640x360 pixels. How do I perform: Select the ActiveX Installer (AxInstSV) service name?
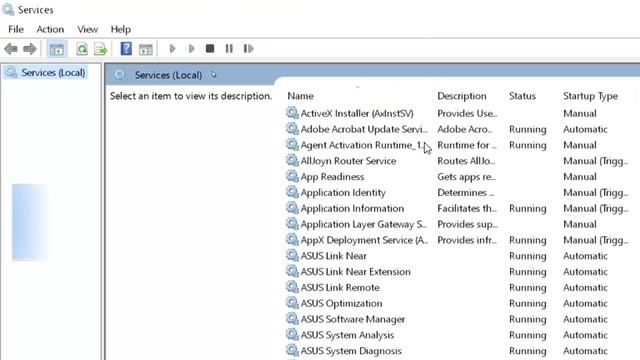click(x=357, y=113)
